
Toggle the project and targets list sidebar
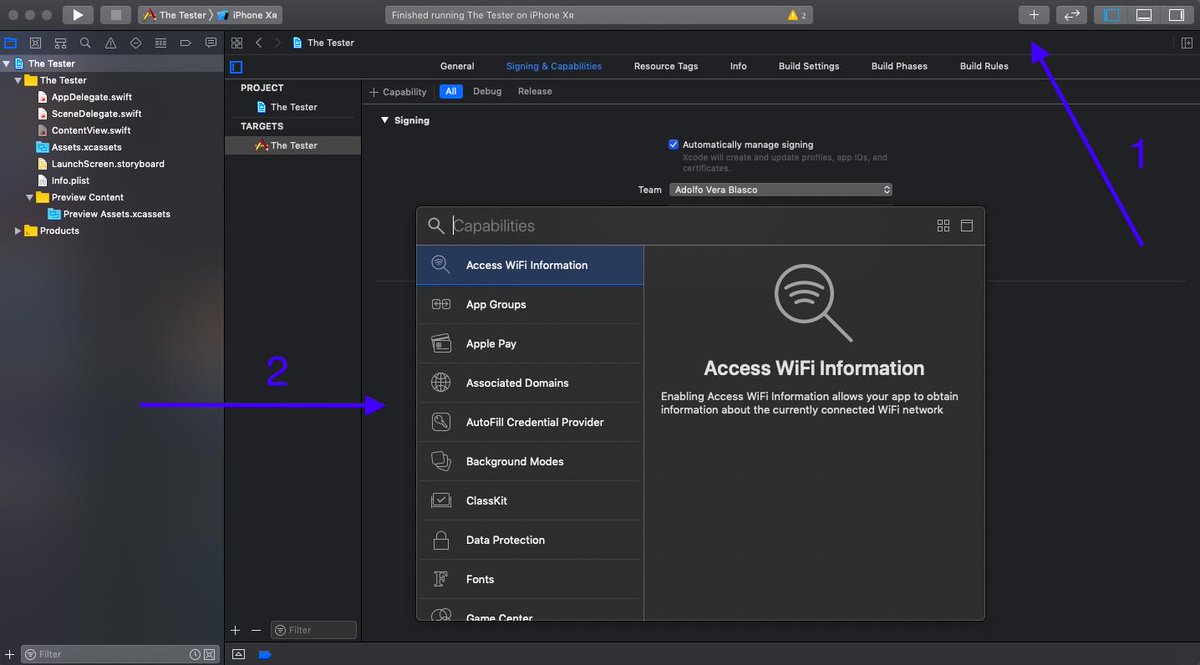pyautogui.click(x=236, y=67)
